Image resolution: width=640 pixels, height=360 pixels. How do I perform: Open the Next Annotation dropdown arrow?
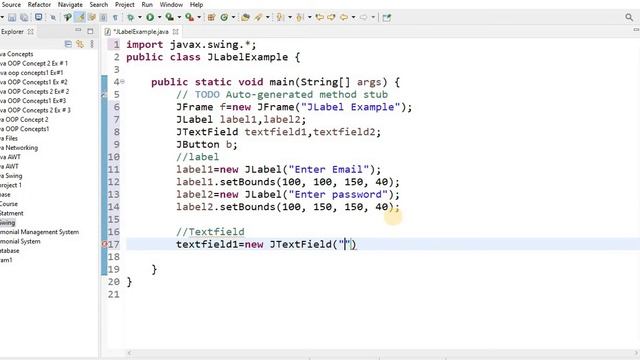click(289, 18)
